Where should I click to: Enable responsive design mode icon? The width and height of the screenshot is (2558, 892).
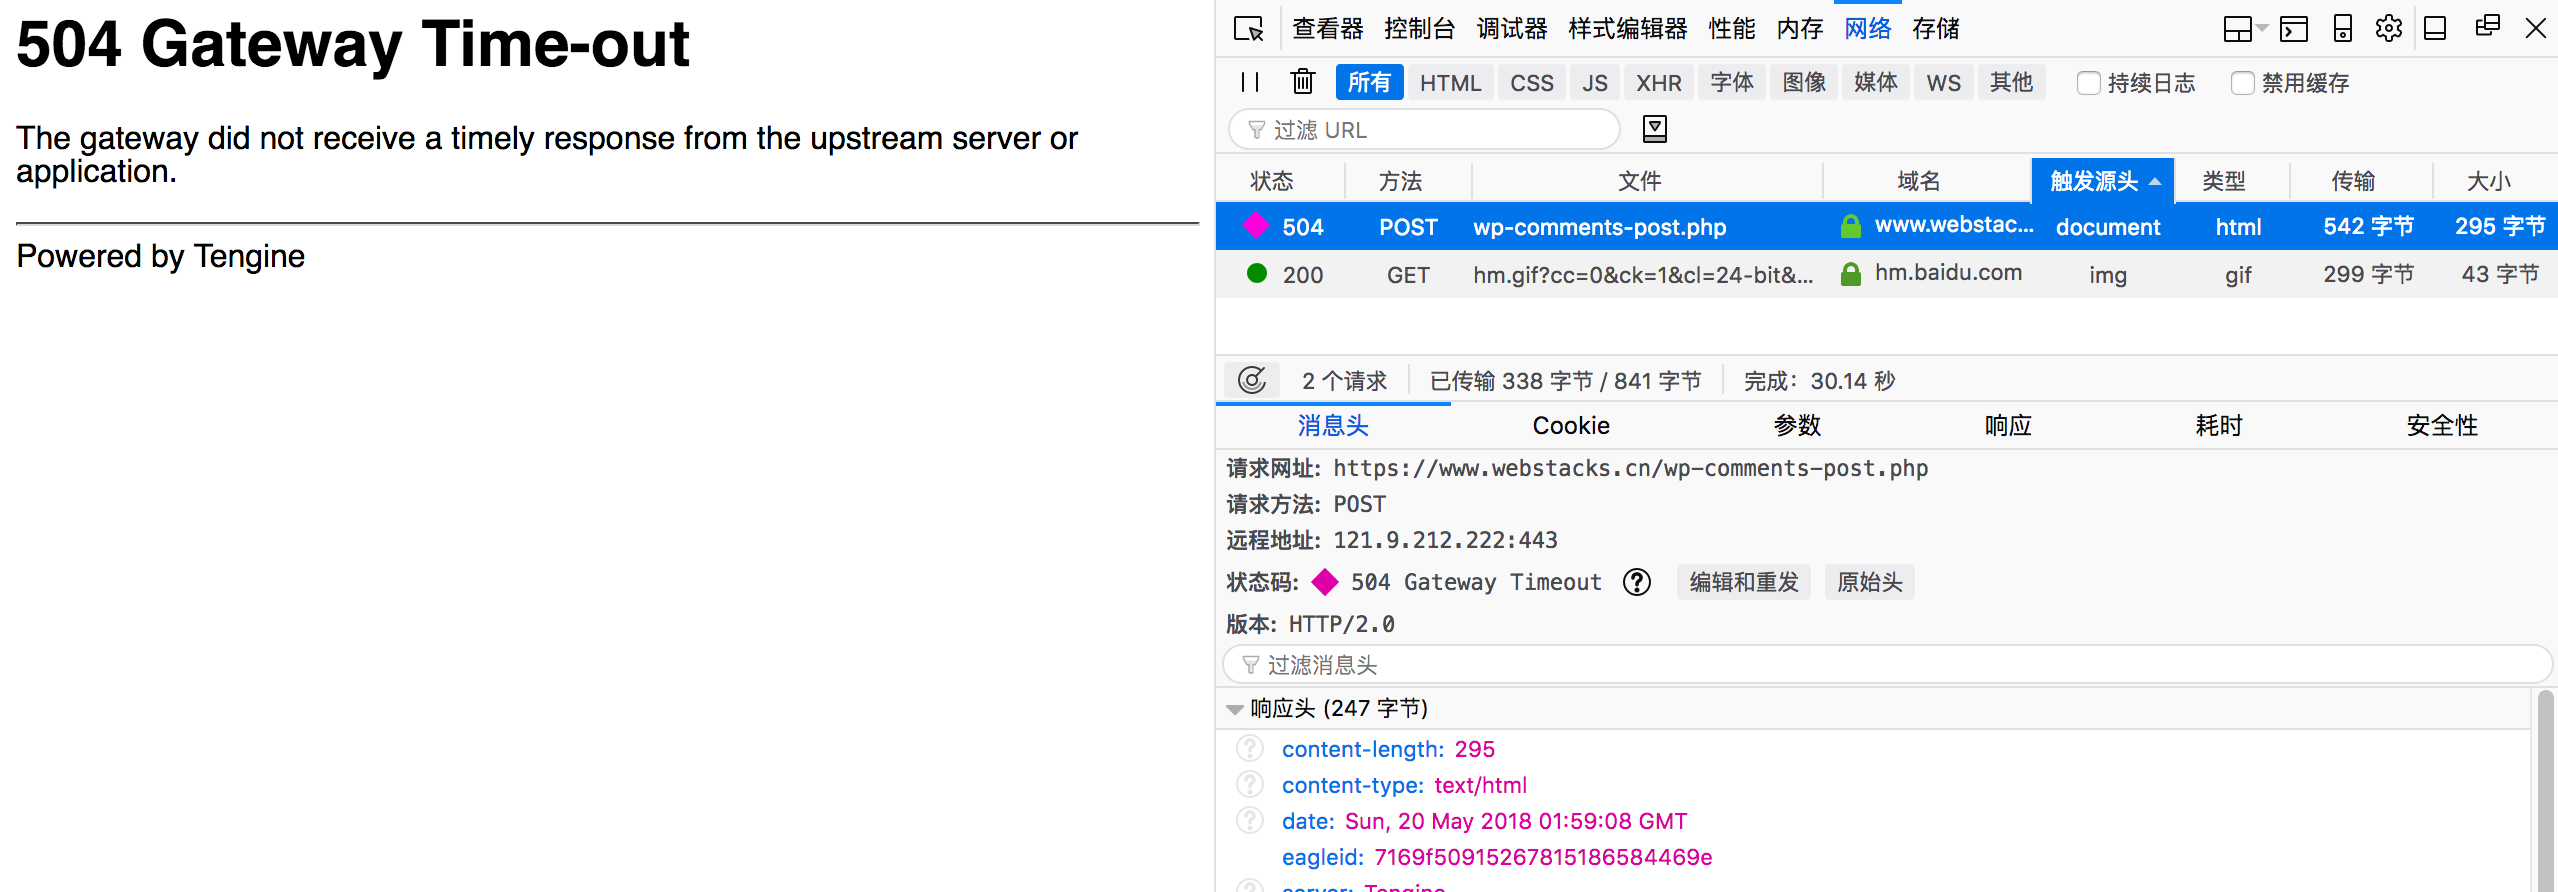tap(2343, 28)
